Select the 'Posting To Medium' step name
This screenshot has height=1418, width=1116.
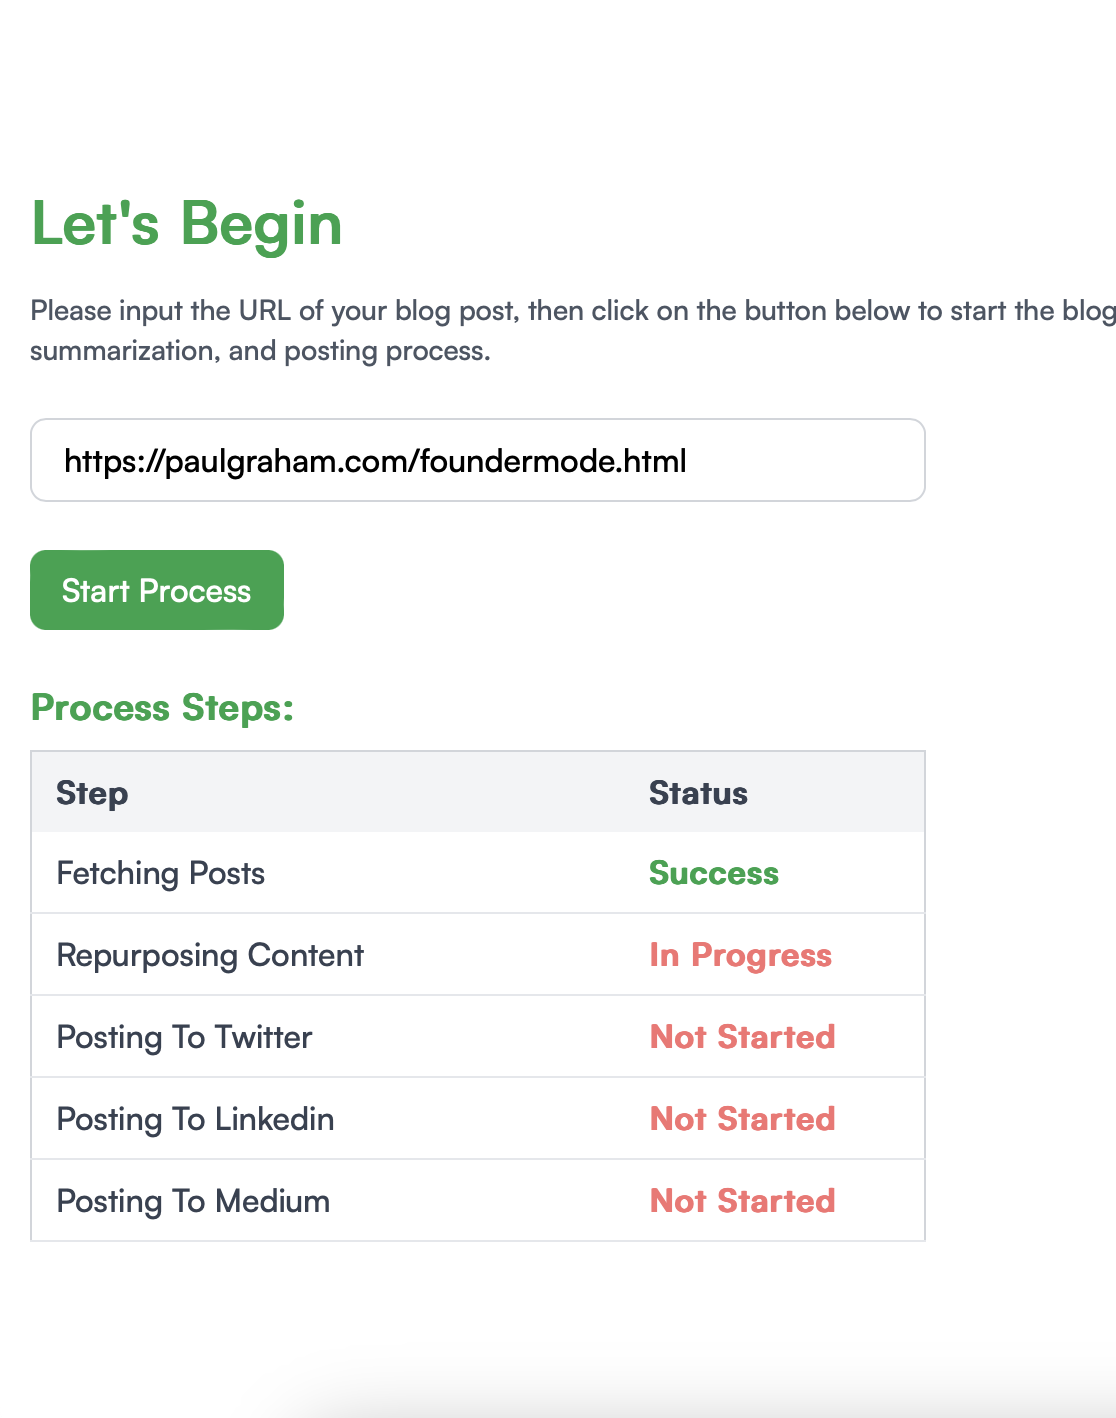pos(193,1201)
